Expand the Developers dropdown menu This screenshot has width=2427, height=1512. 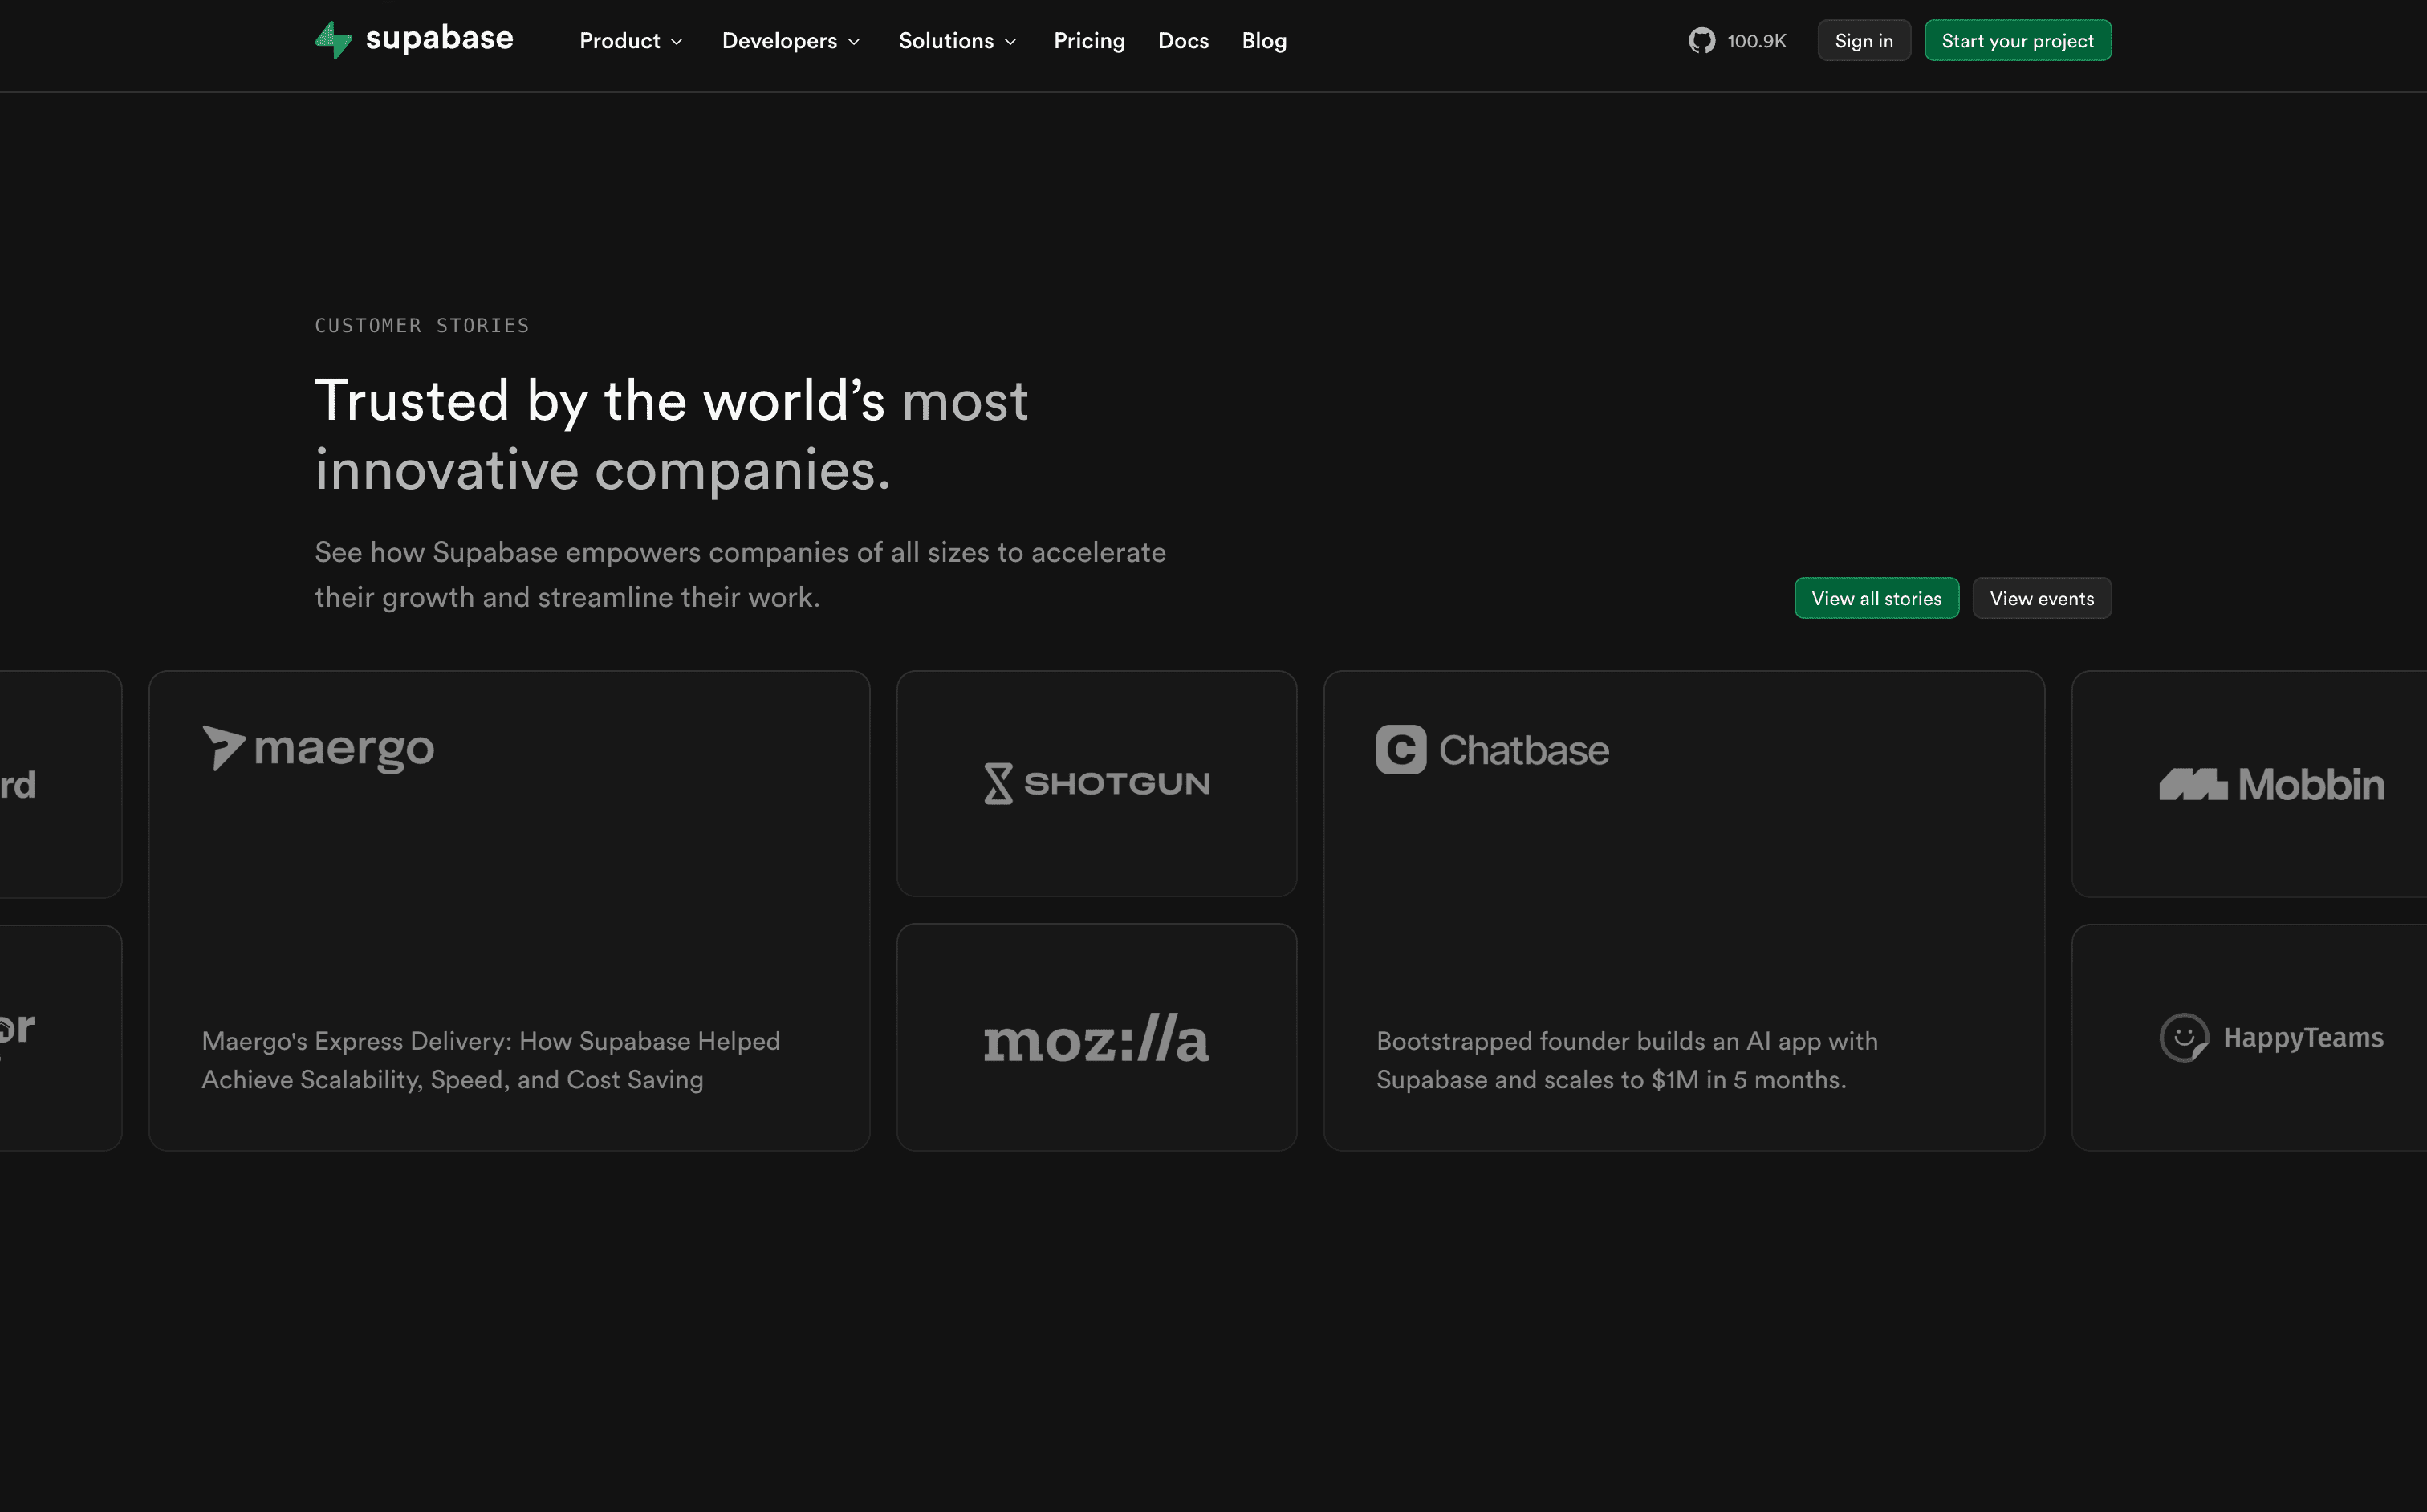pyautogui.click(x=790, y=41)
